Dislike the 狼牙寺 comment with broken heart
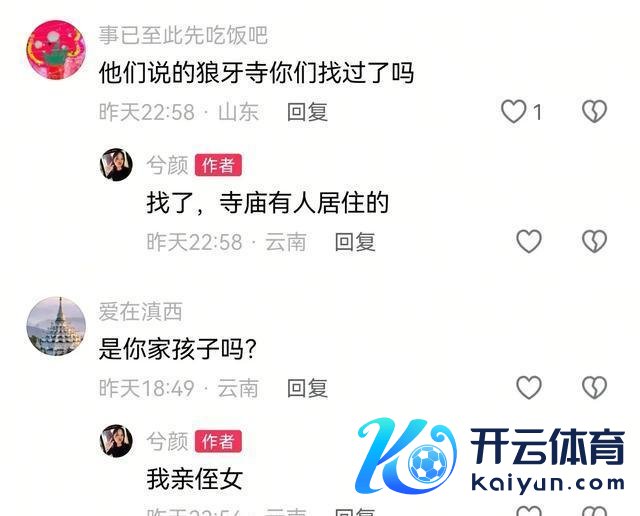The image size is (640, 516). click(x=594, y=111)
